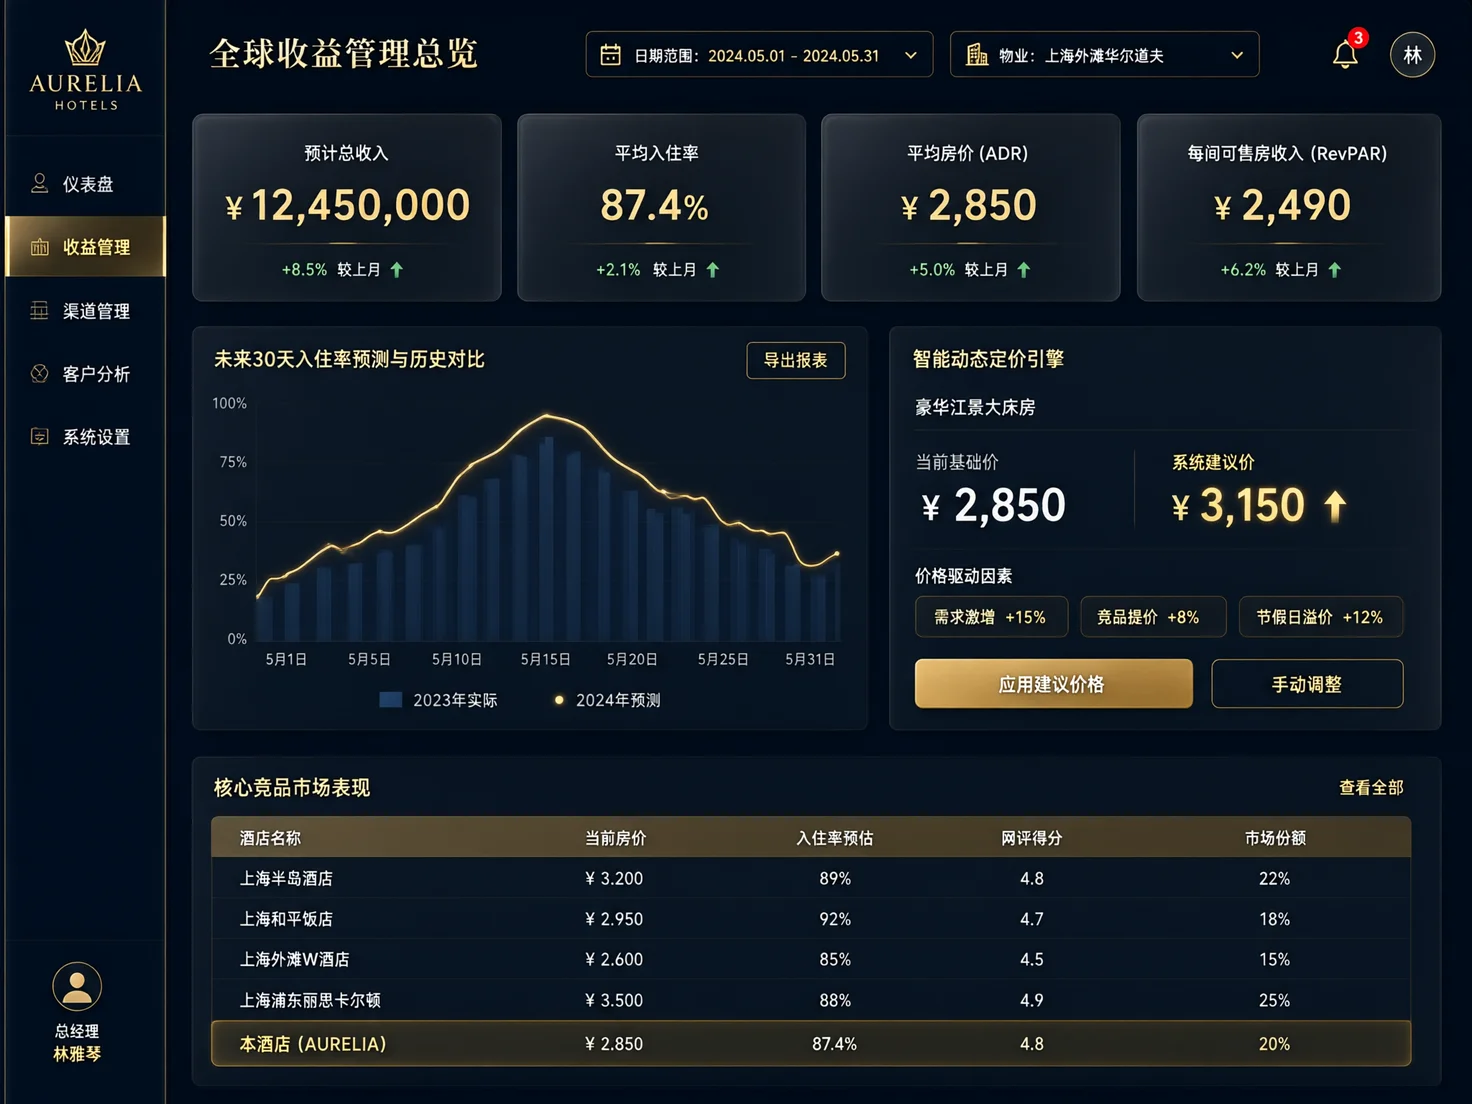
Task: Click the 收益管理 sidebar icon
Action: click(40, 247)
